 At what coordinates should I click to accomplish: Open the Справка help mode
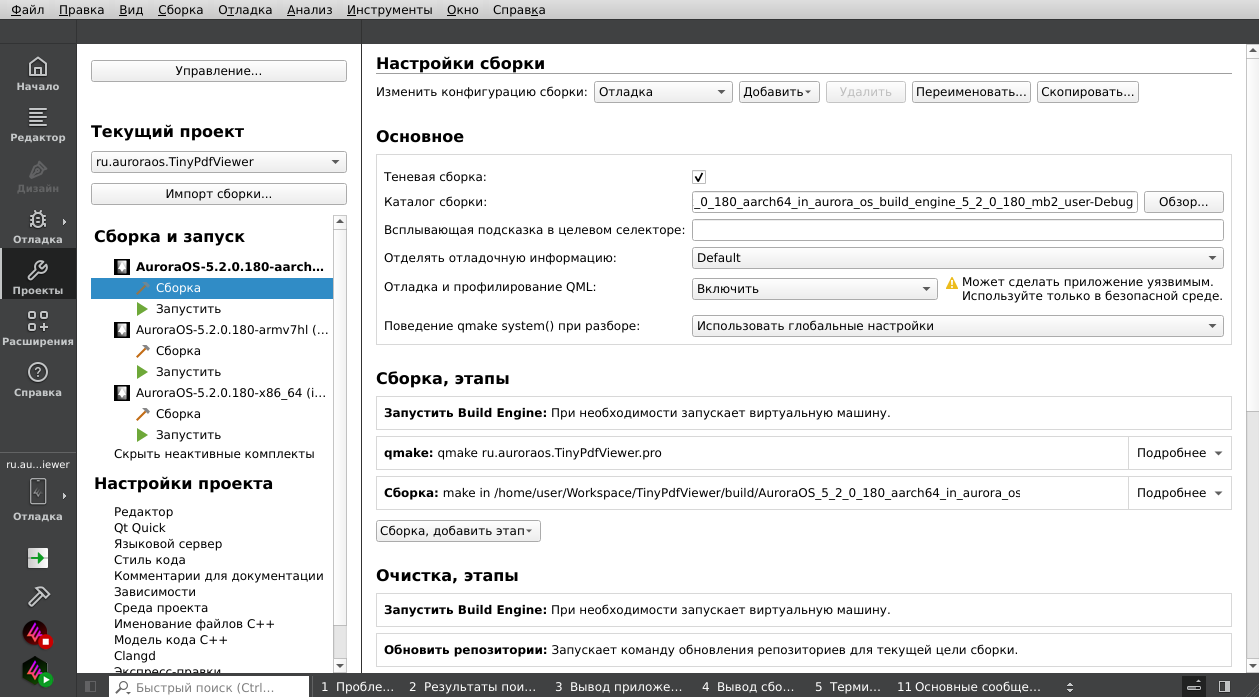coord(38,380)
